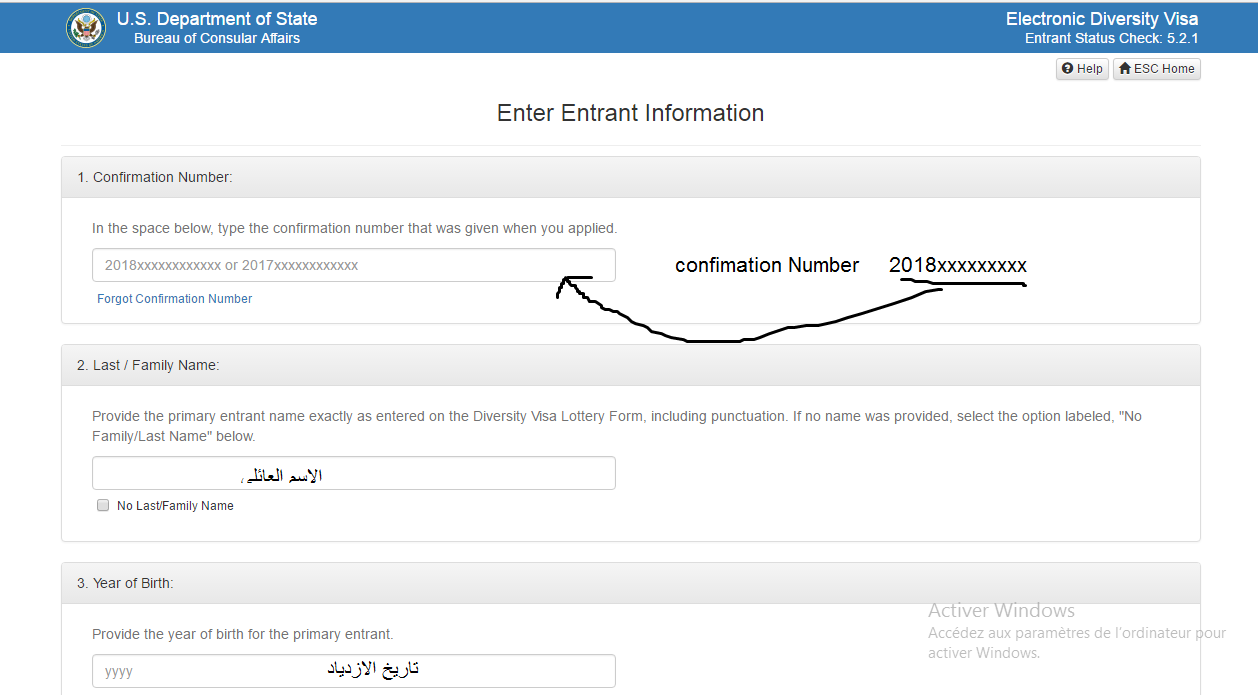Click the U.S. Department of State title
Viewport: 1258px width, 695px height.
[217, 19]
